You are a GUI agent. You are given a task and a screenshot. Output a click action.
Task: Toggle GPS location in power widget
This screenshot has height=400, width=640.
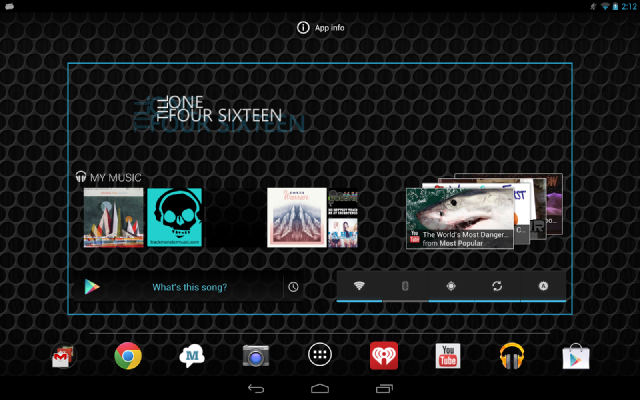pos(451,286)
